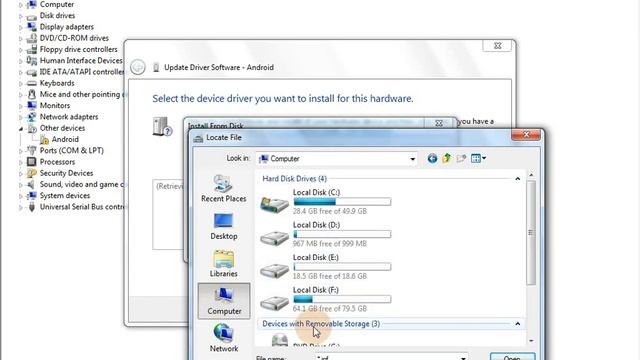Image resolution: width=640 pixels, height=360 pixels.
Task: Click Android device icon with warning in tree
Action: [x=44, y=140]
